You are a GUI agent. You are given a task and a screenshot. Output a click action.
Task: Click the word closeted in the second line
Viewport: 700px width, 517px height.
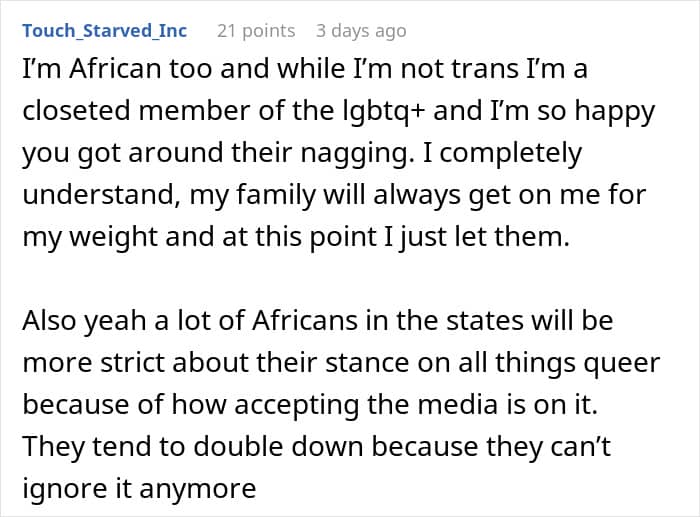click(76, 111)
